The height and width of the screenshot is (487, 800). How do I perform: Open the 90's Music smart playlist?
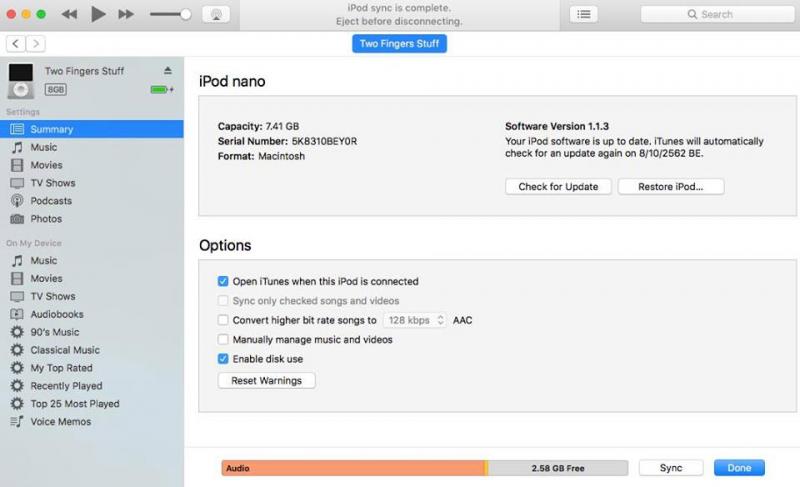pyautogui.click(x=92, y=332)
